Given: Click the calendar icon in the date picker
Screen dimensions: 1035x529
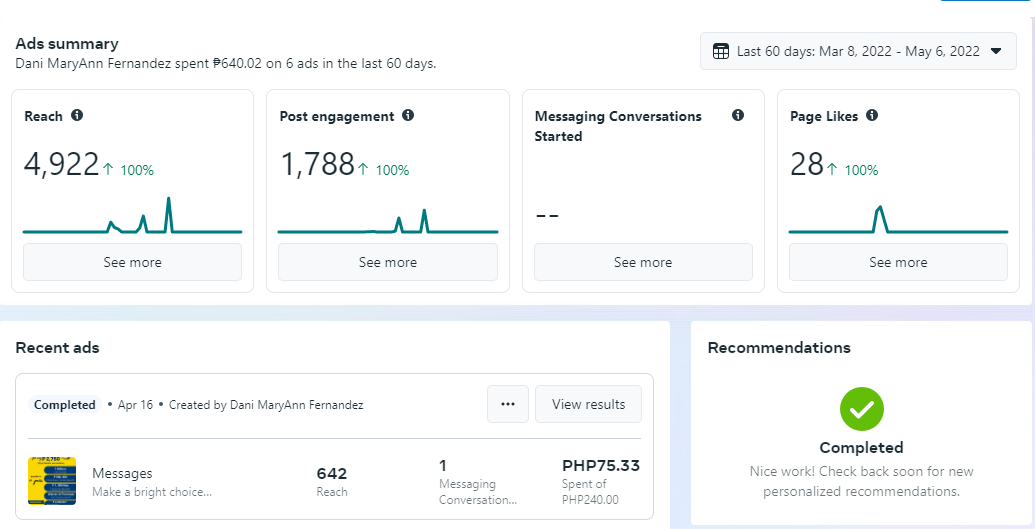Looking at the screenshot, I should point(720,51).
